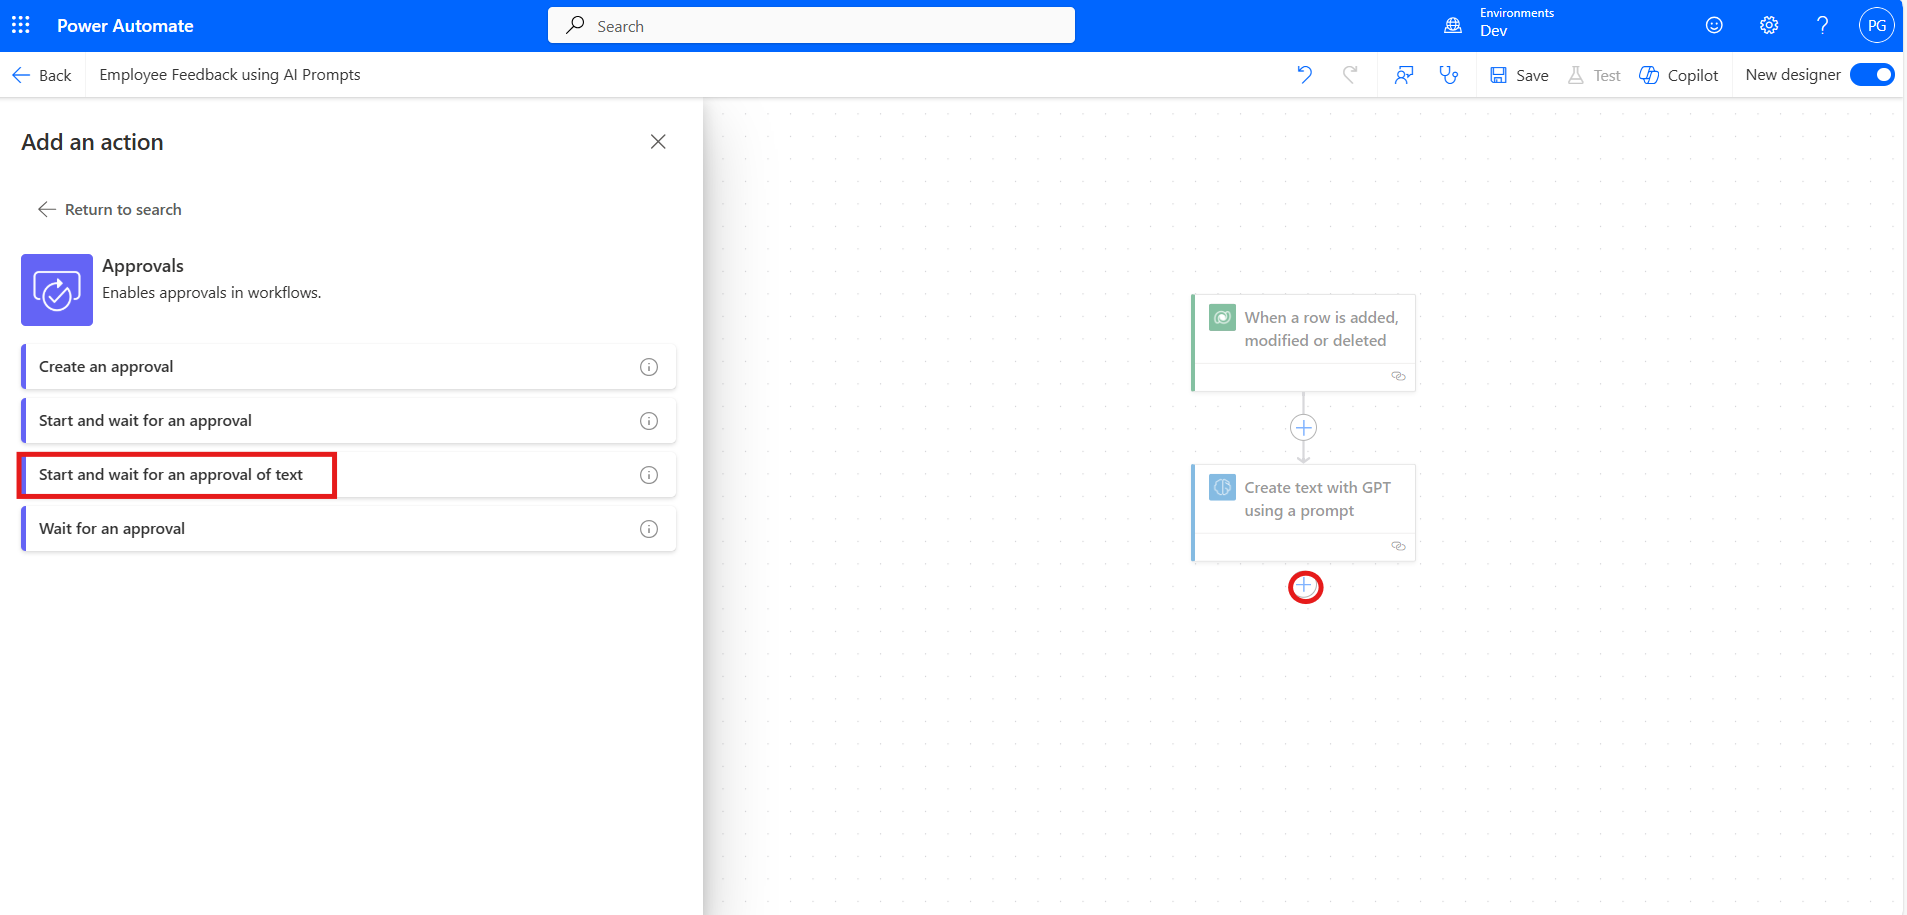1907x915 pixels.
Task: Open the PG account menu
Action: pyautogui.click(x=1876, y=25)
